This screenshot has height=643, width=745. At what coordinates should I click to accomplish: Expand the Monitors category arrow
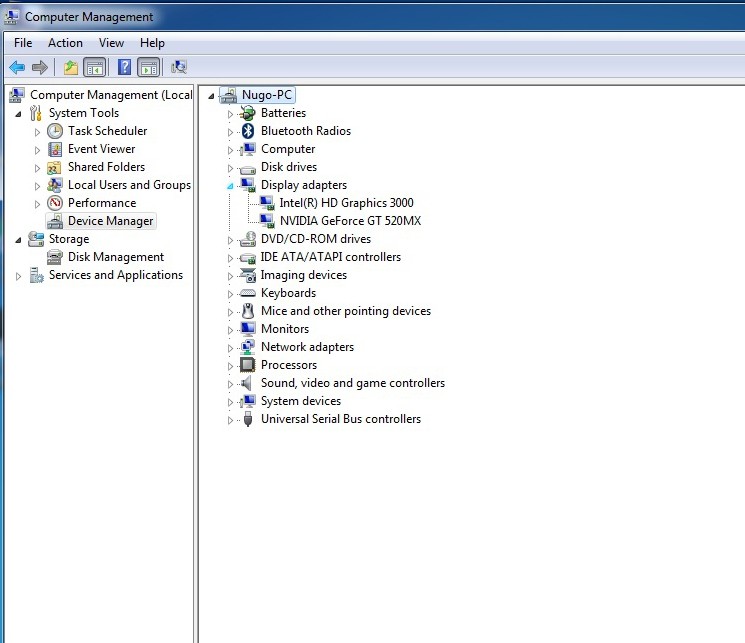tap(230, 330)
